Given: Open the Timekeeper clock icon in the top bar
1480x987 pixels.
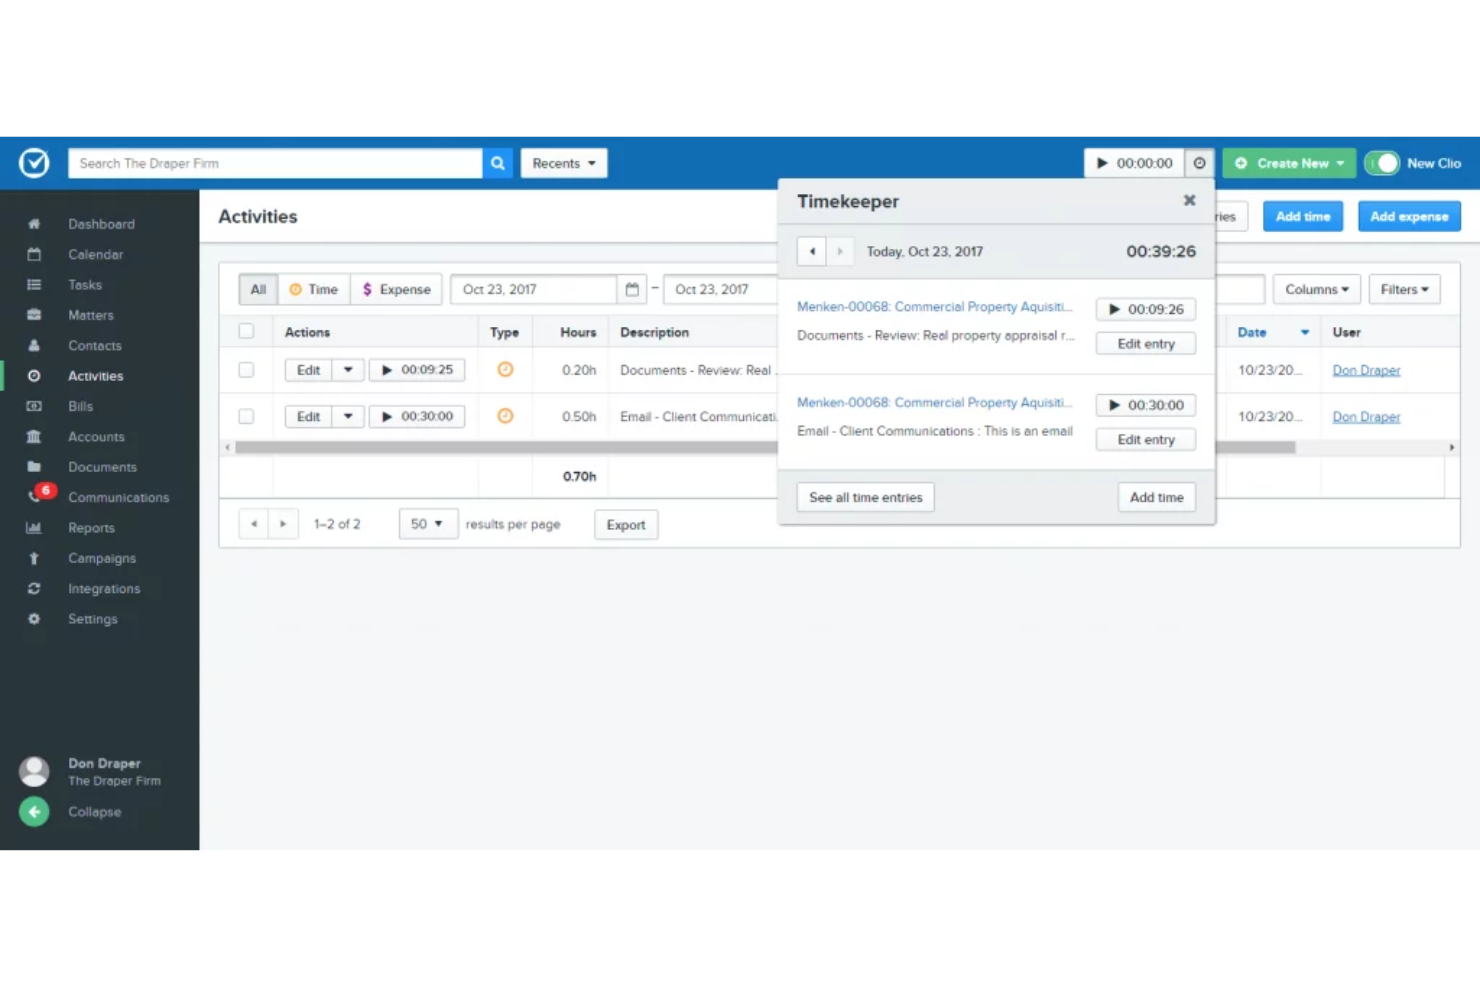Looking at the screenshot, I should click(1199, 162).
